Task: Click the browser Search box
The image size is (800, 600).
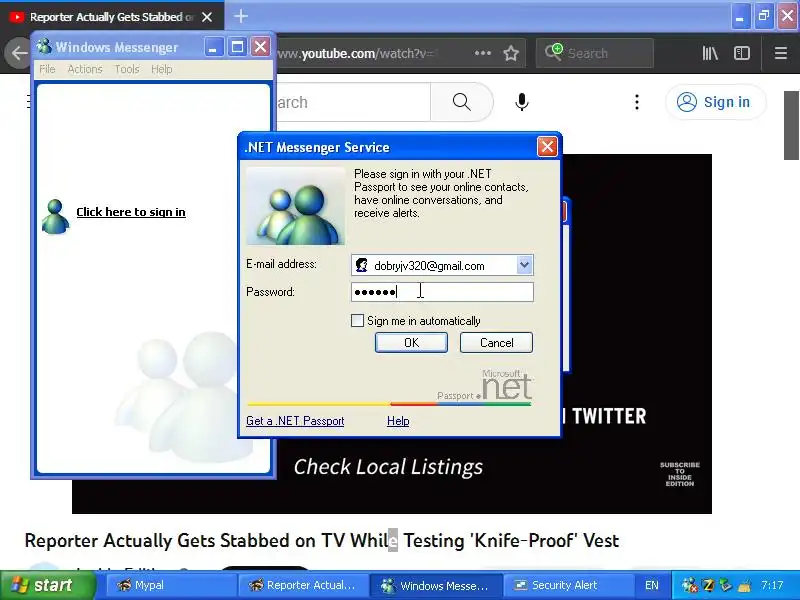Action: tap(595, 53)
